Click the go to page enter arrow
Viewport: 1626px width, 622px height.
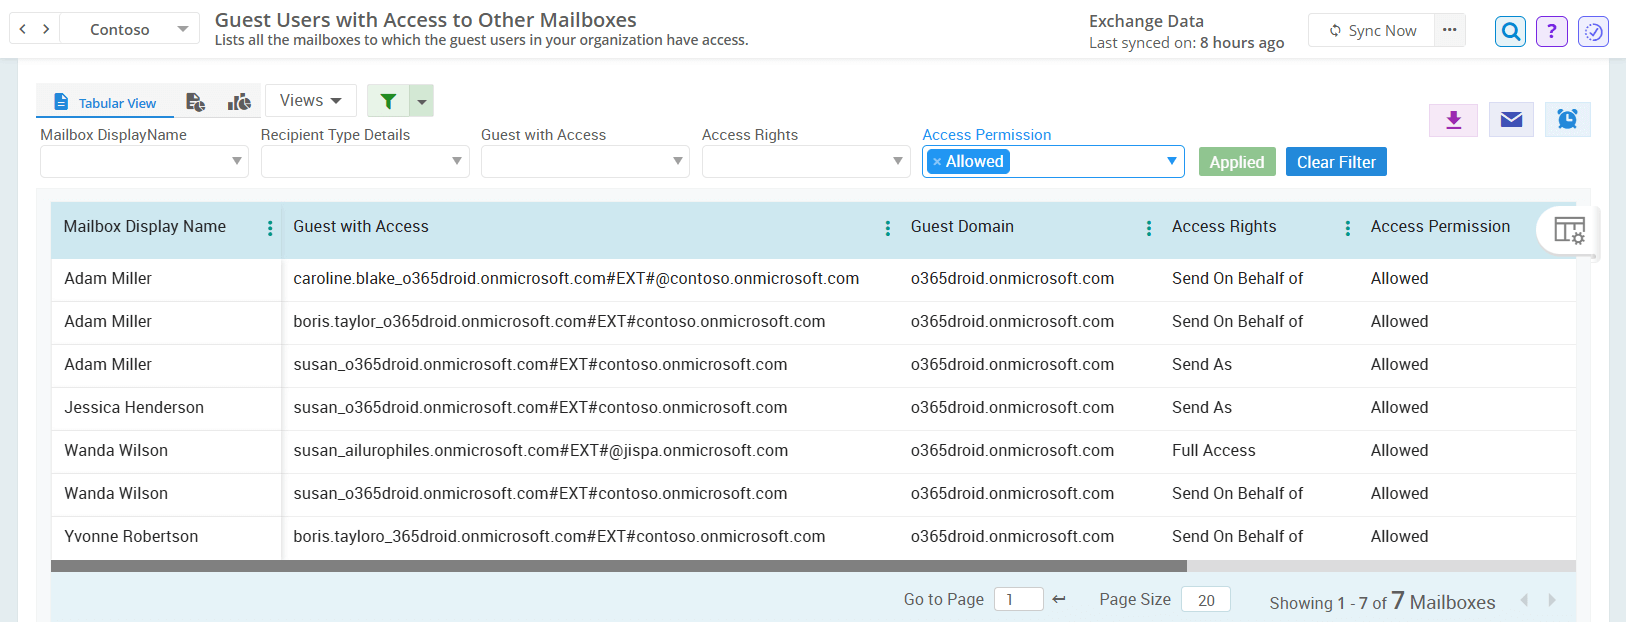[x=1059, y=599]
